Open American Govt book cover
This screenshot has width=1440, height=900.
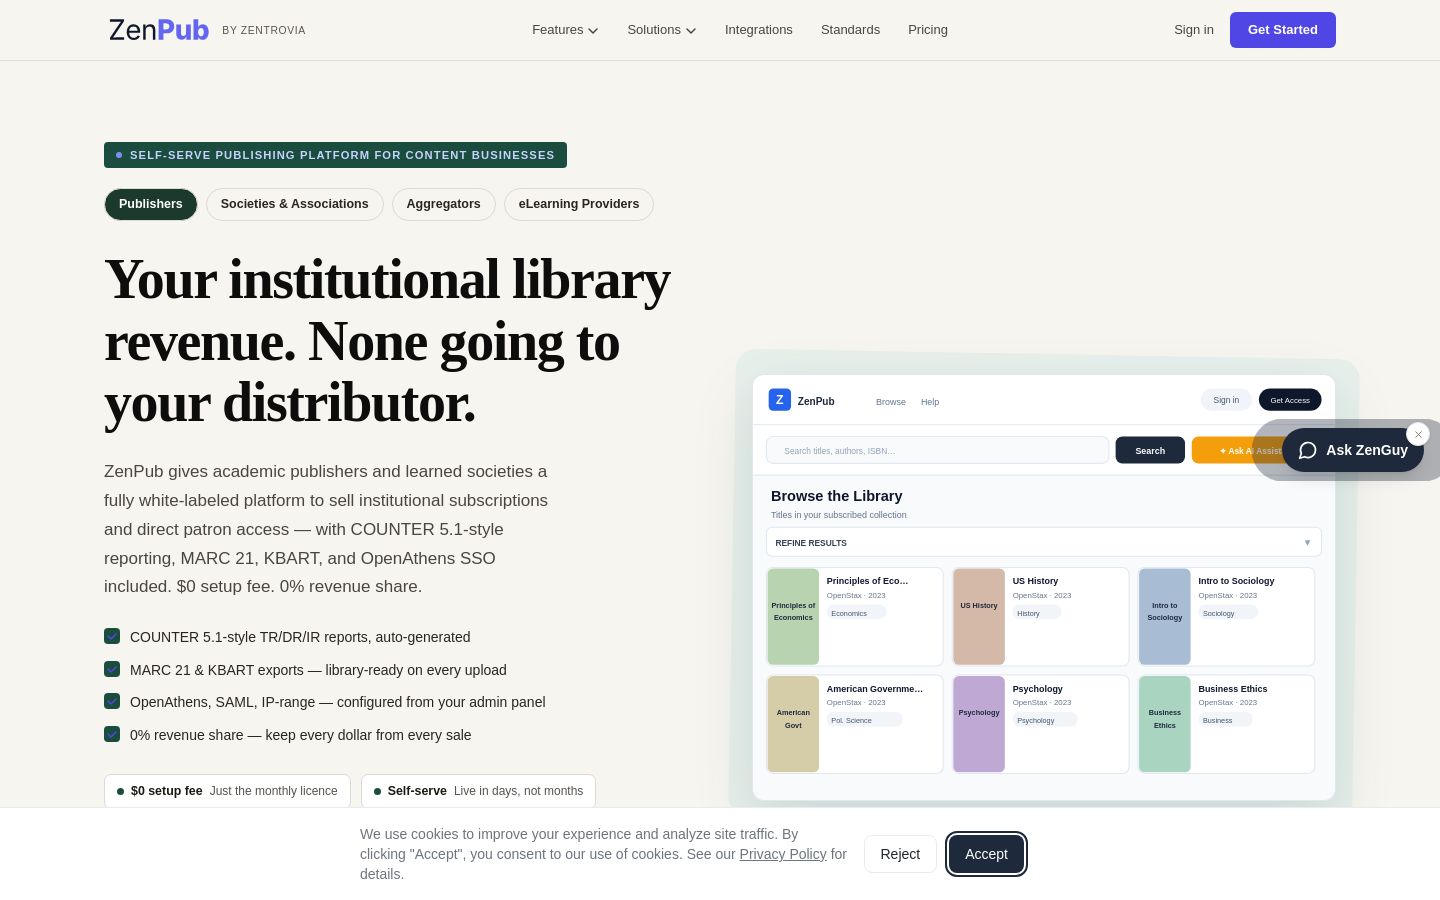pyautogui.click(x=793, y=724)
